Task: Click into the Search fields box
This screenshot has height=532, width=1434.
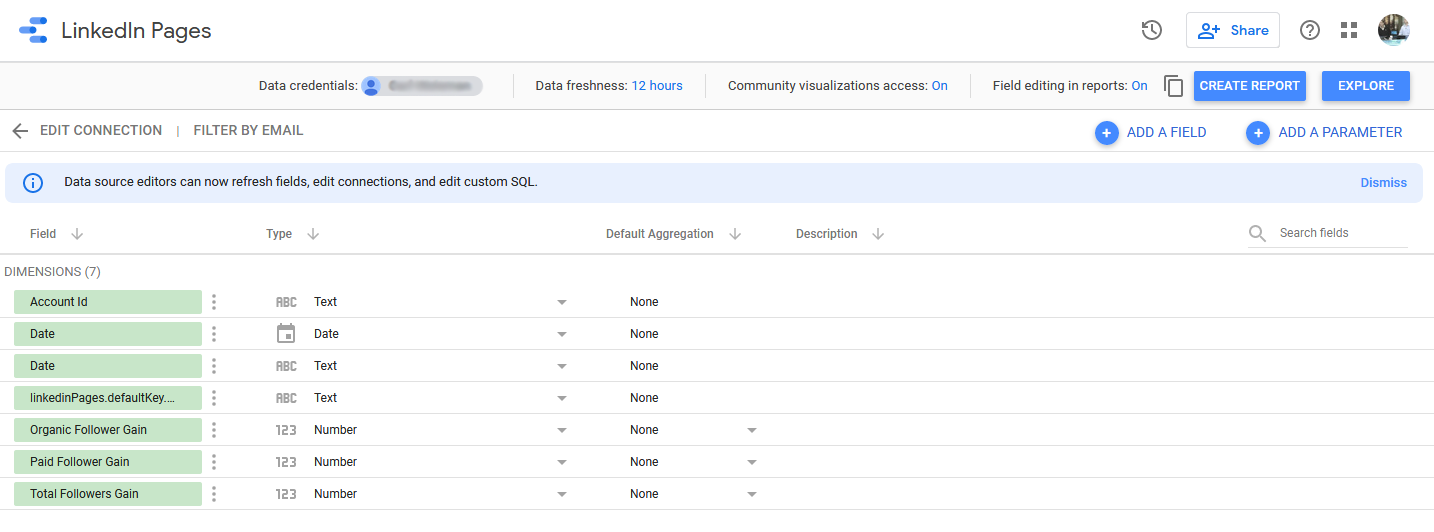Action: tap(1342, 233)
